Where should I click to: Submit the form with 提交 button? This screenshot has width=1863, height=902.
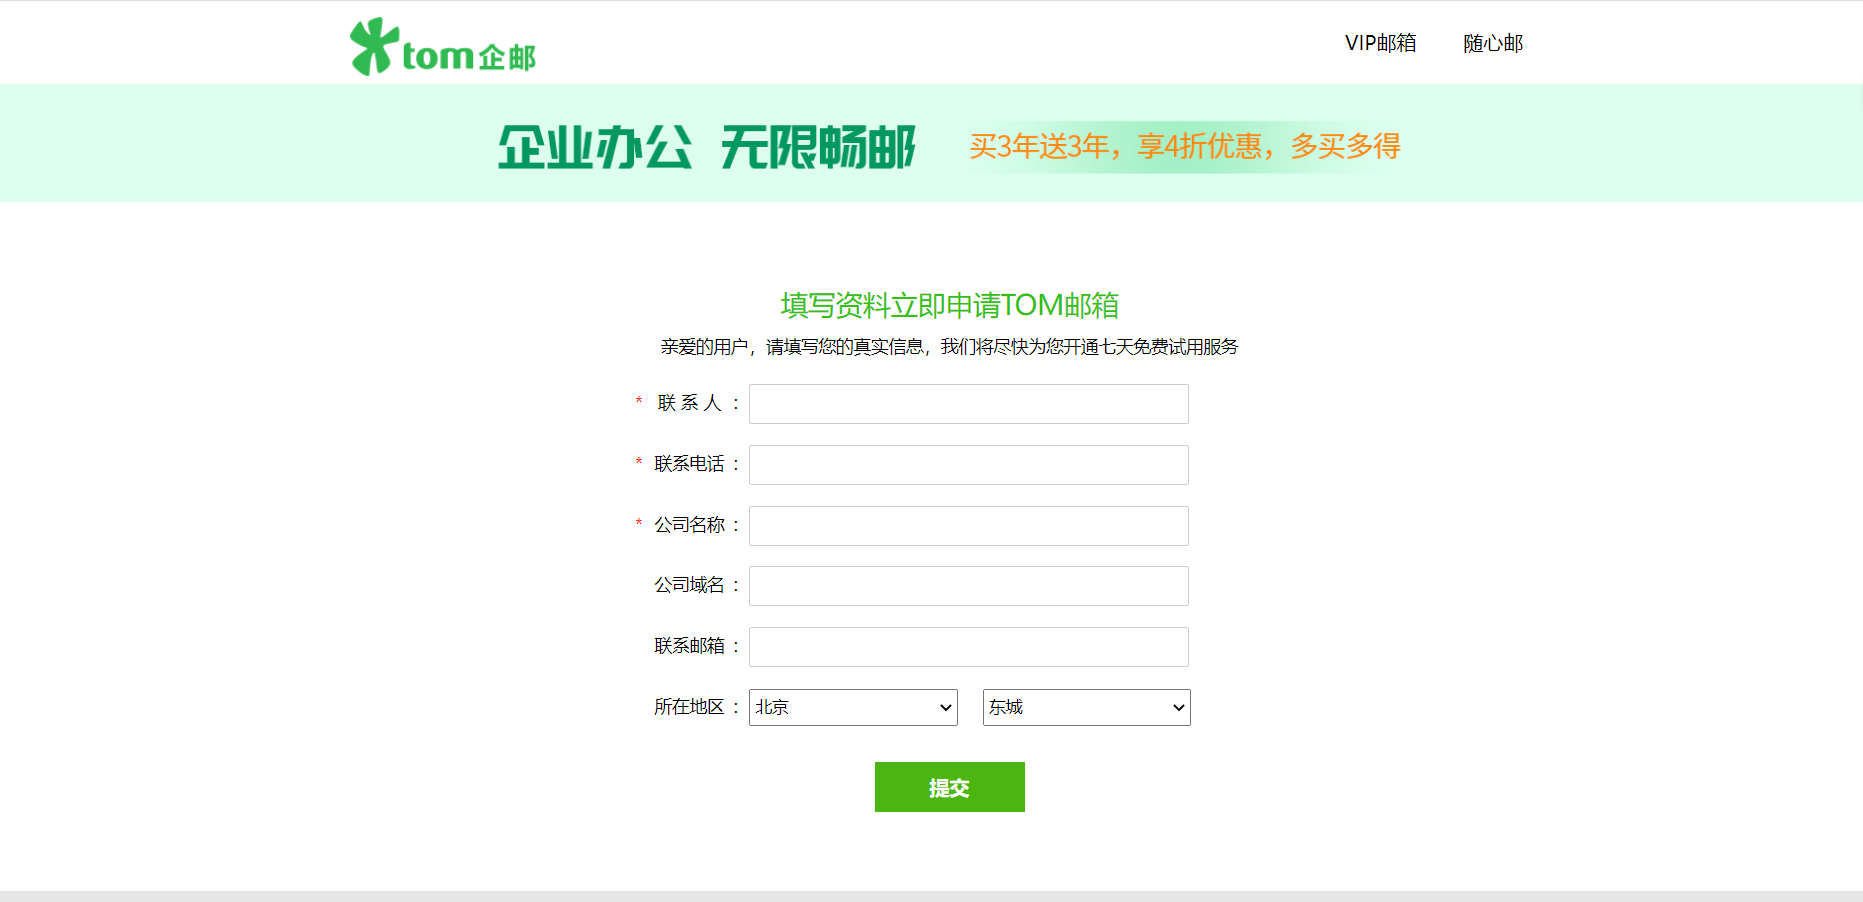pos(949,787)
